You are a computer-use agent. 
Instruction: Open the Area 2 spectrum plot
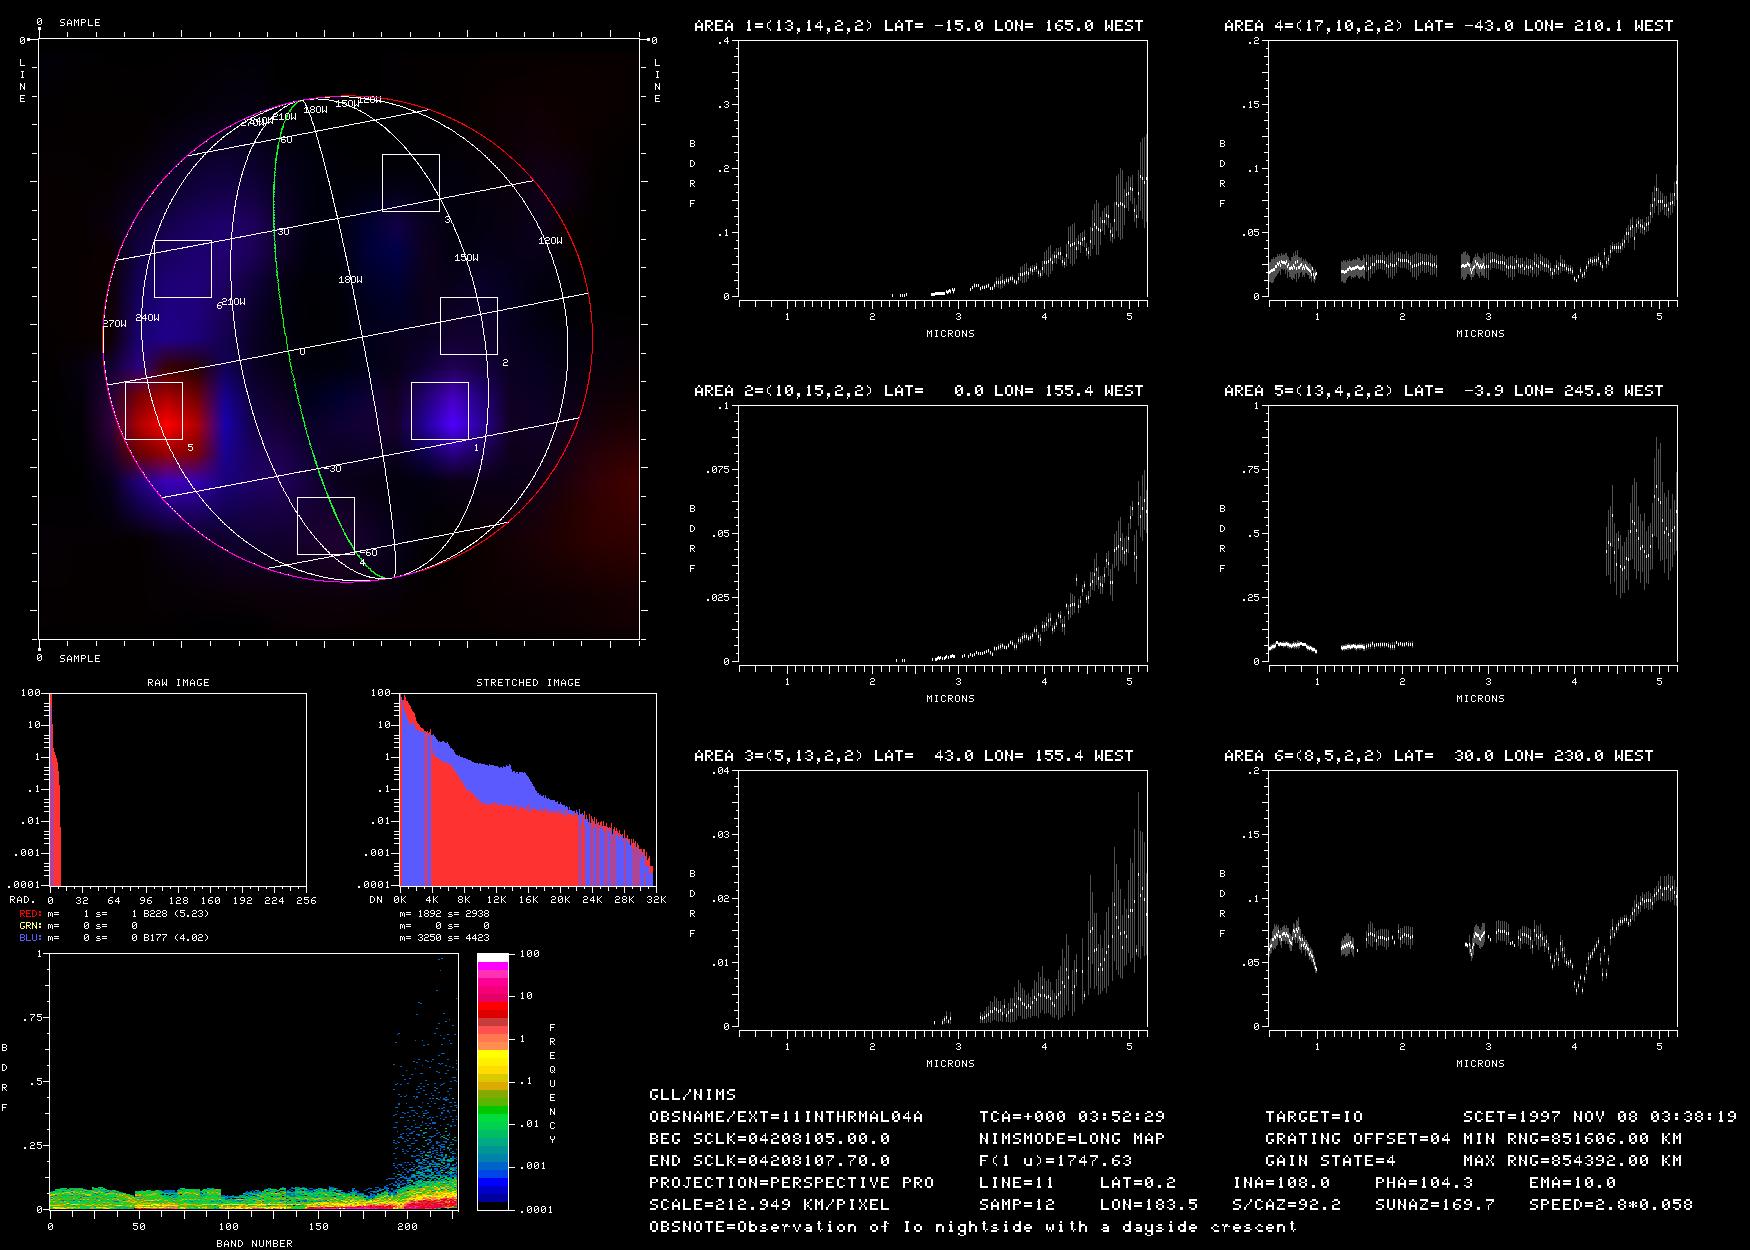click(943, 534)
